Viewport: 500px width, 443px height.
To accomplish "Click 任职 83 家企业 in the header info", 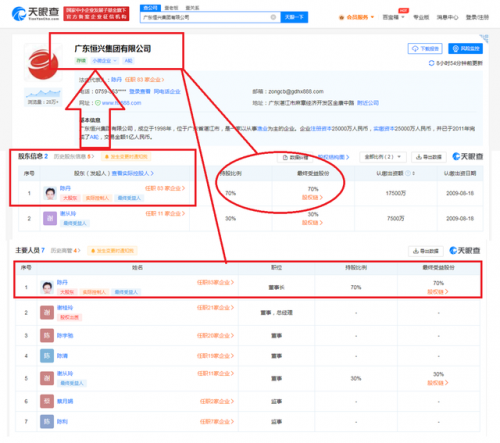I will coord(145,80).
